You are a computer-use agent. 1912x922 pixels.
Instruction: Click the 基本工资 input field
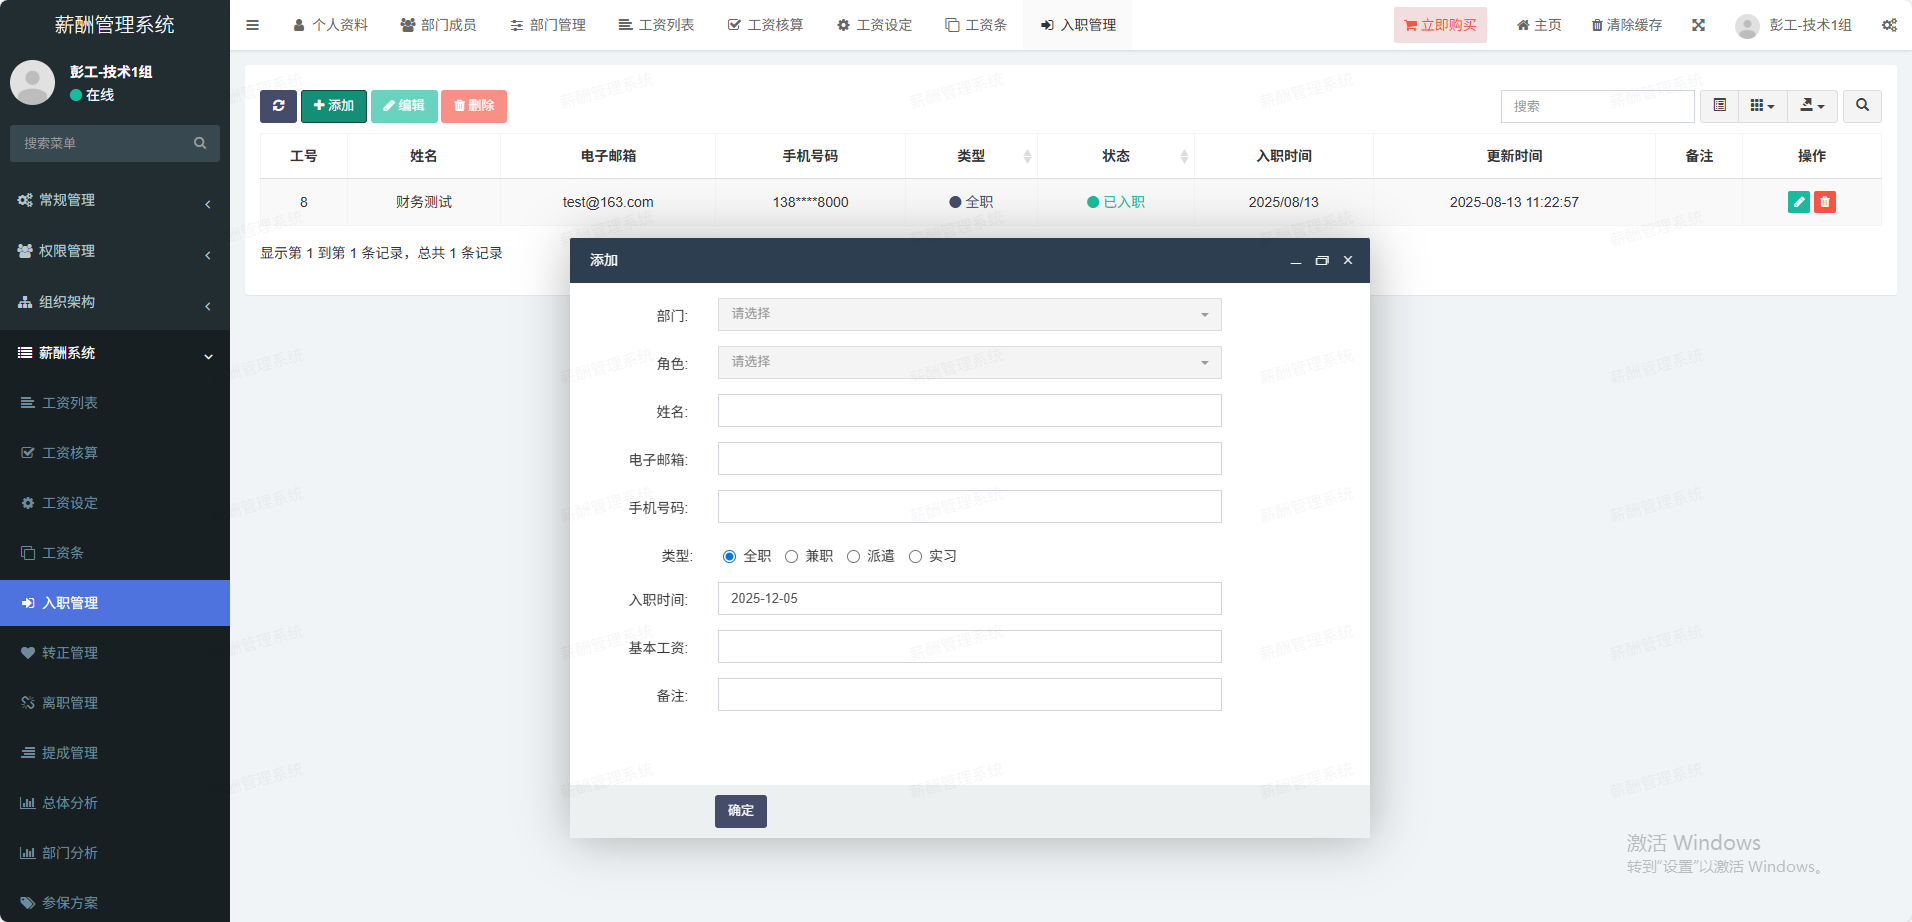(969, 647)
